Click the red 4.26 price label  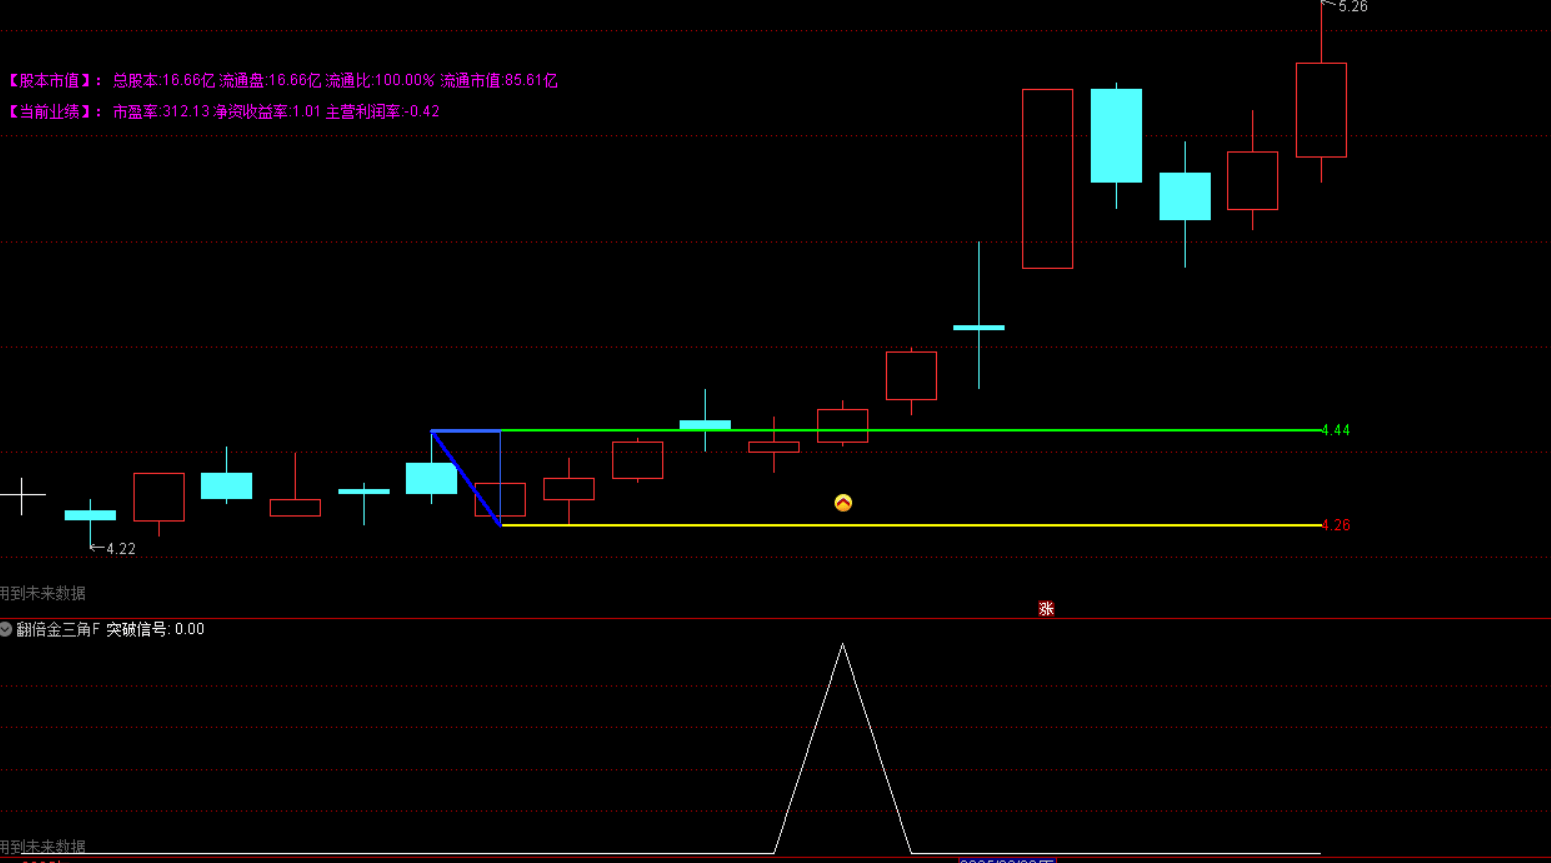1336,525
